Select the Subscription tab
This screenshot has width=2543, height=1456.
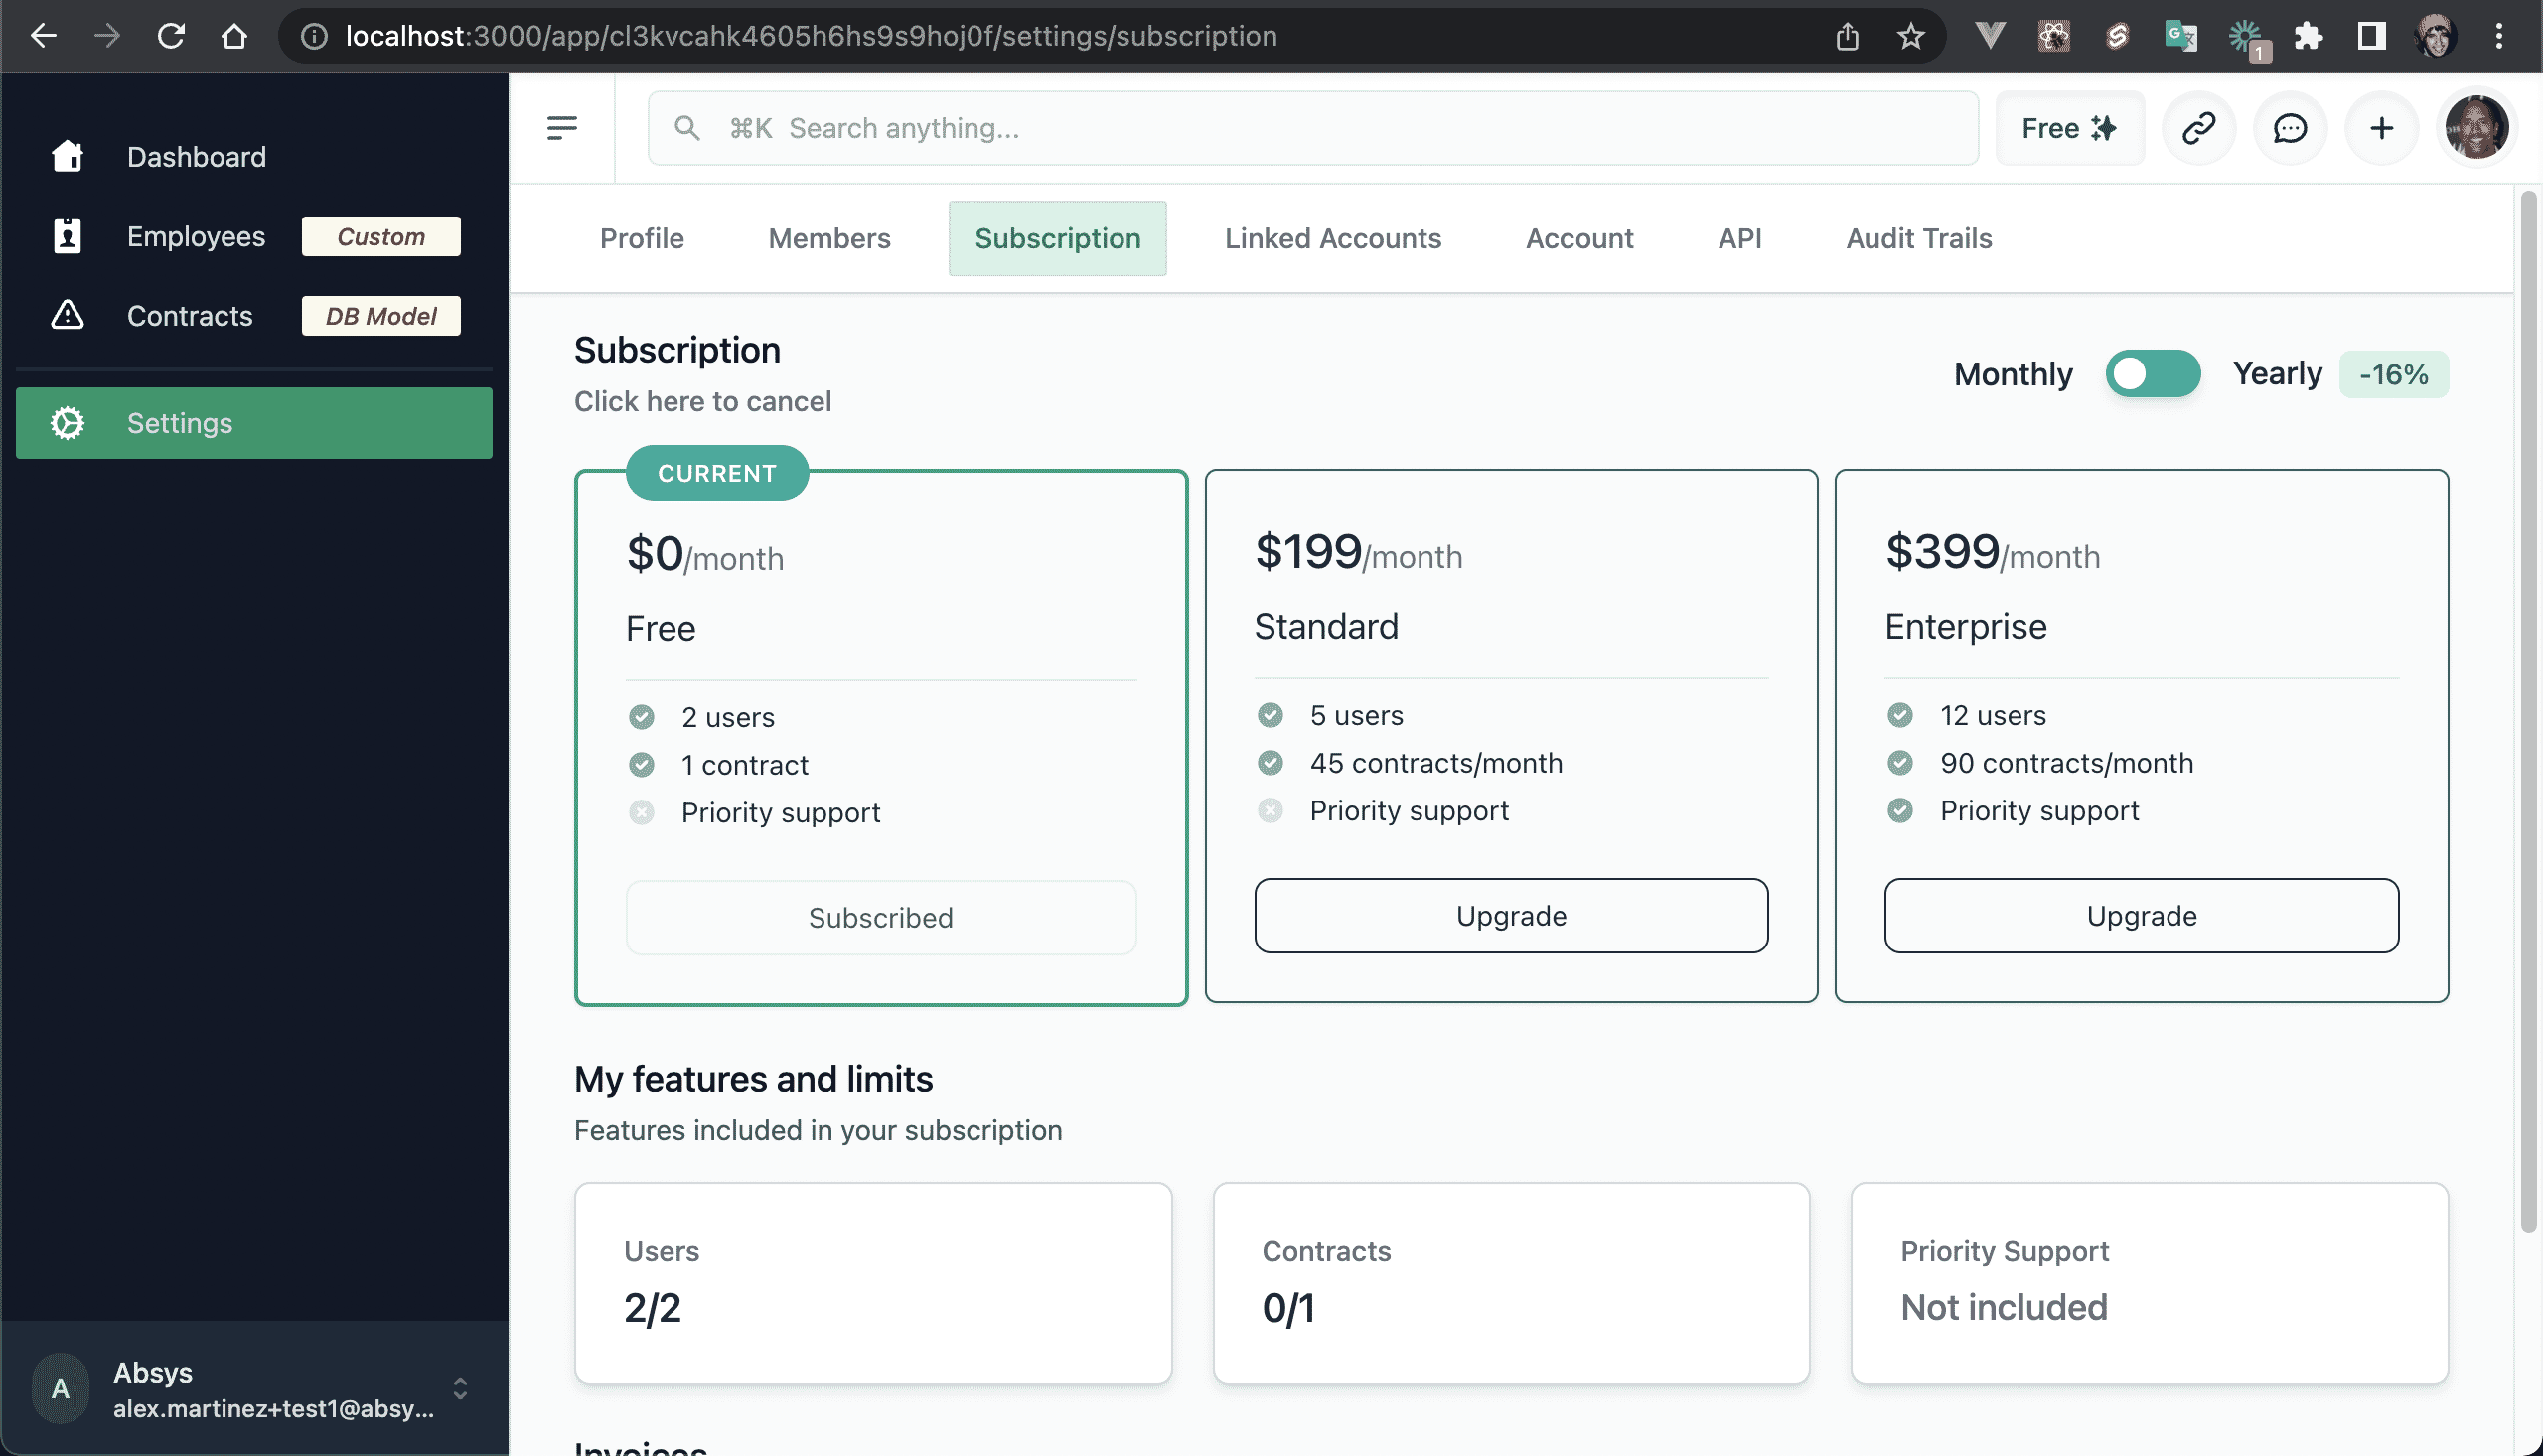click(x=1057, y=238)
